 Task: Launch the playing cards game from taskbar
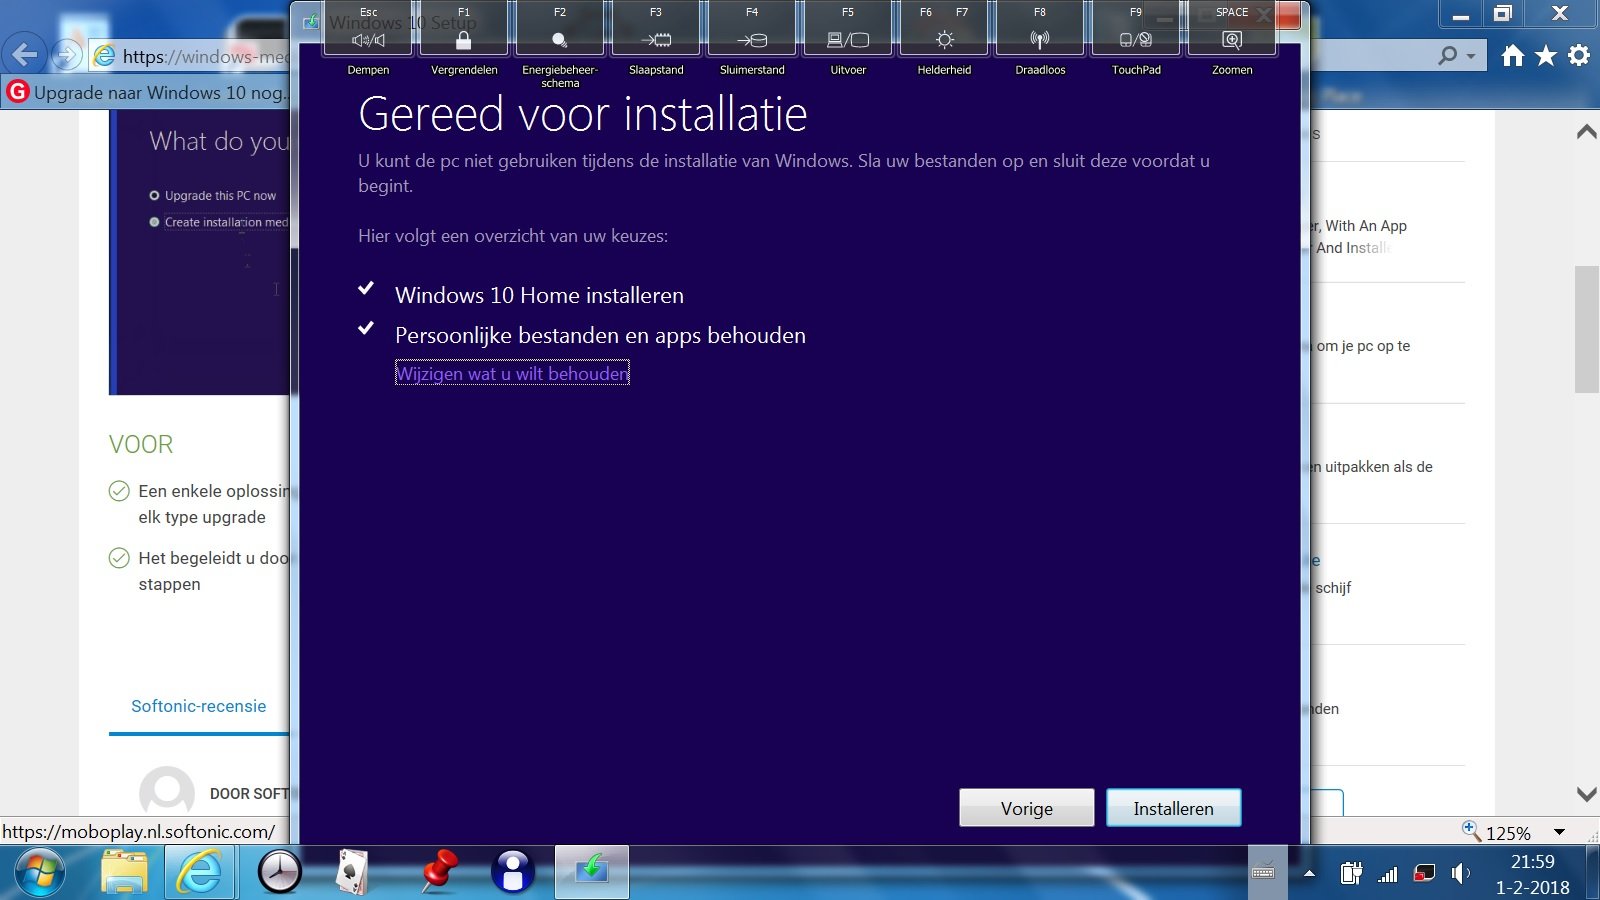pyautogui.click(x=352, y=873)
